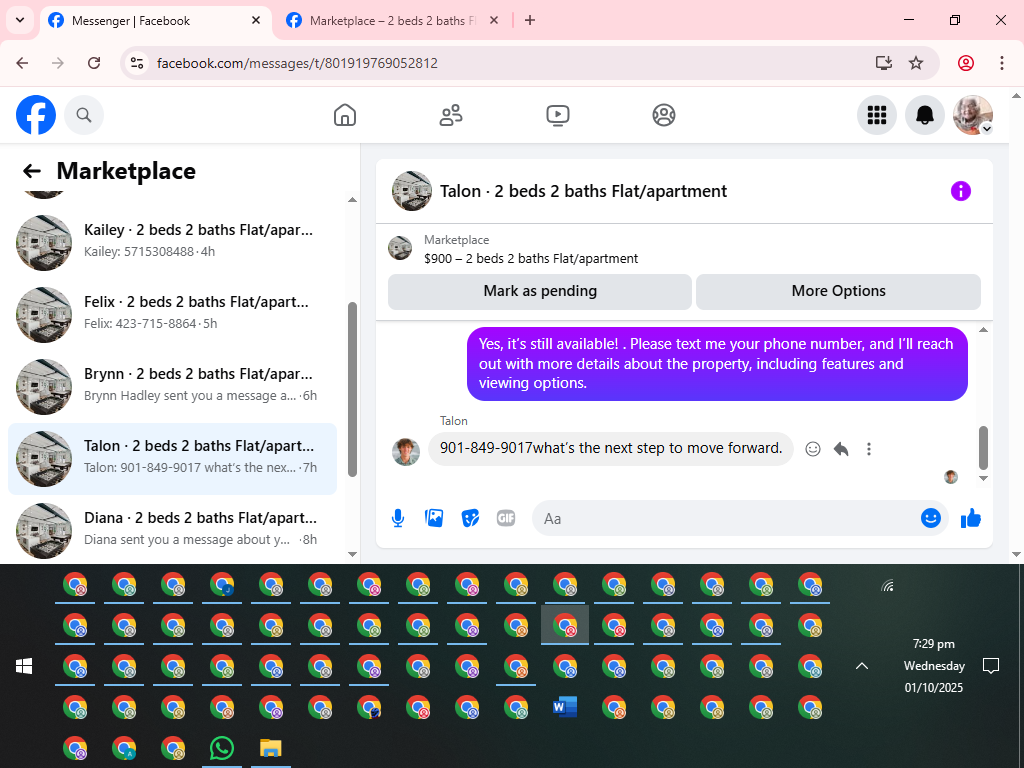Screen dimensions: 1024x768
Task: Open WhatsApp from the taskbar
Action: pyautogui.click(x=222, y=748)
